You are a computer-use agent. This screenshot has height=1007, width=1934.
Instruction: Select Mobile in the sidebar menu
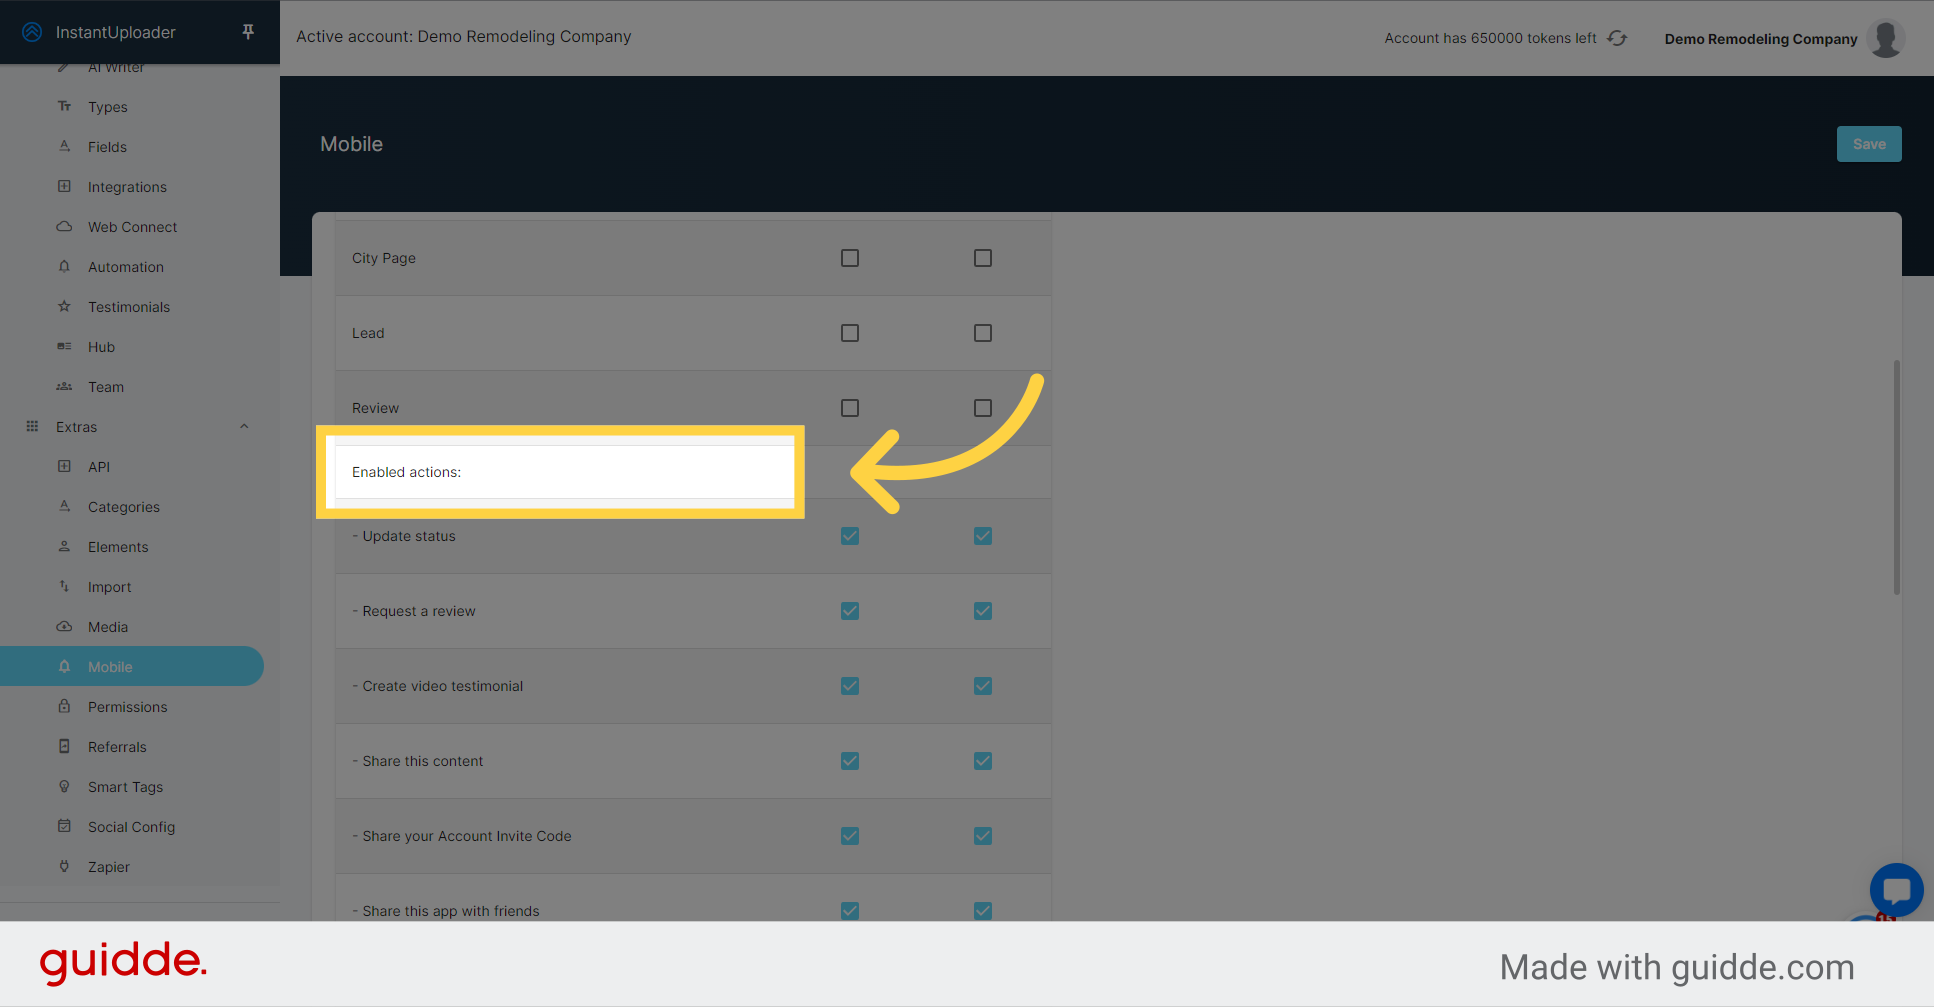pos(110,666)
